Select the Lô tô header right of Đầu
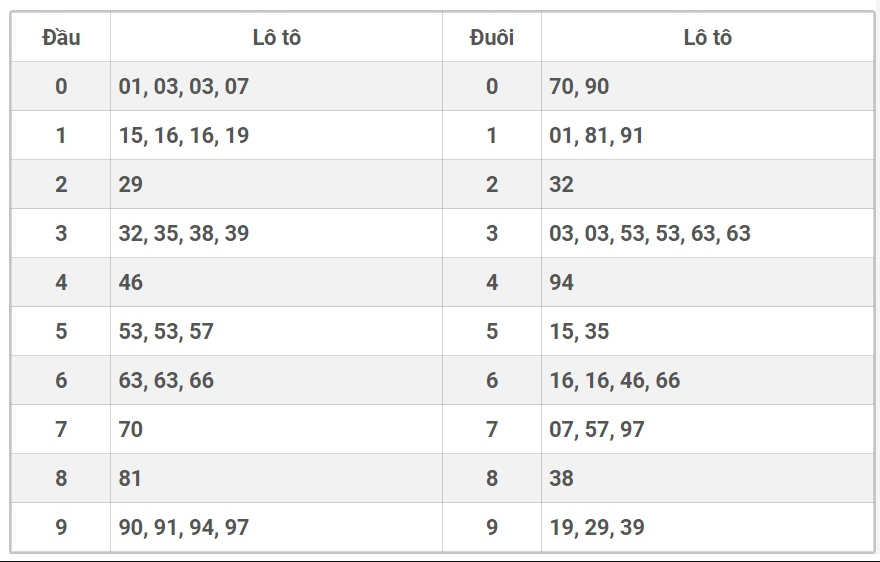Screen dimensions: 880x562 [276, 38]
